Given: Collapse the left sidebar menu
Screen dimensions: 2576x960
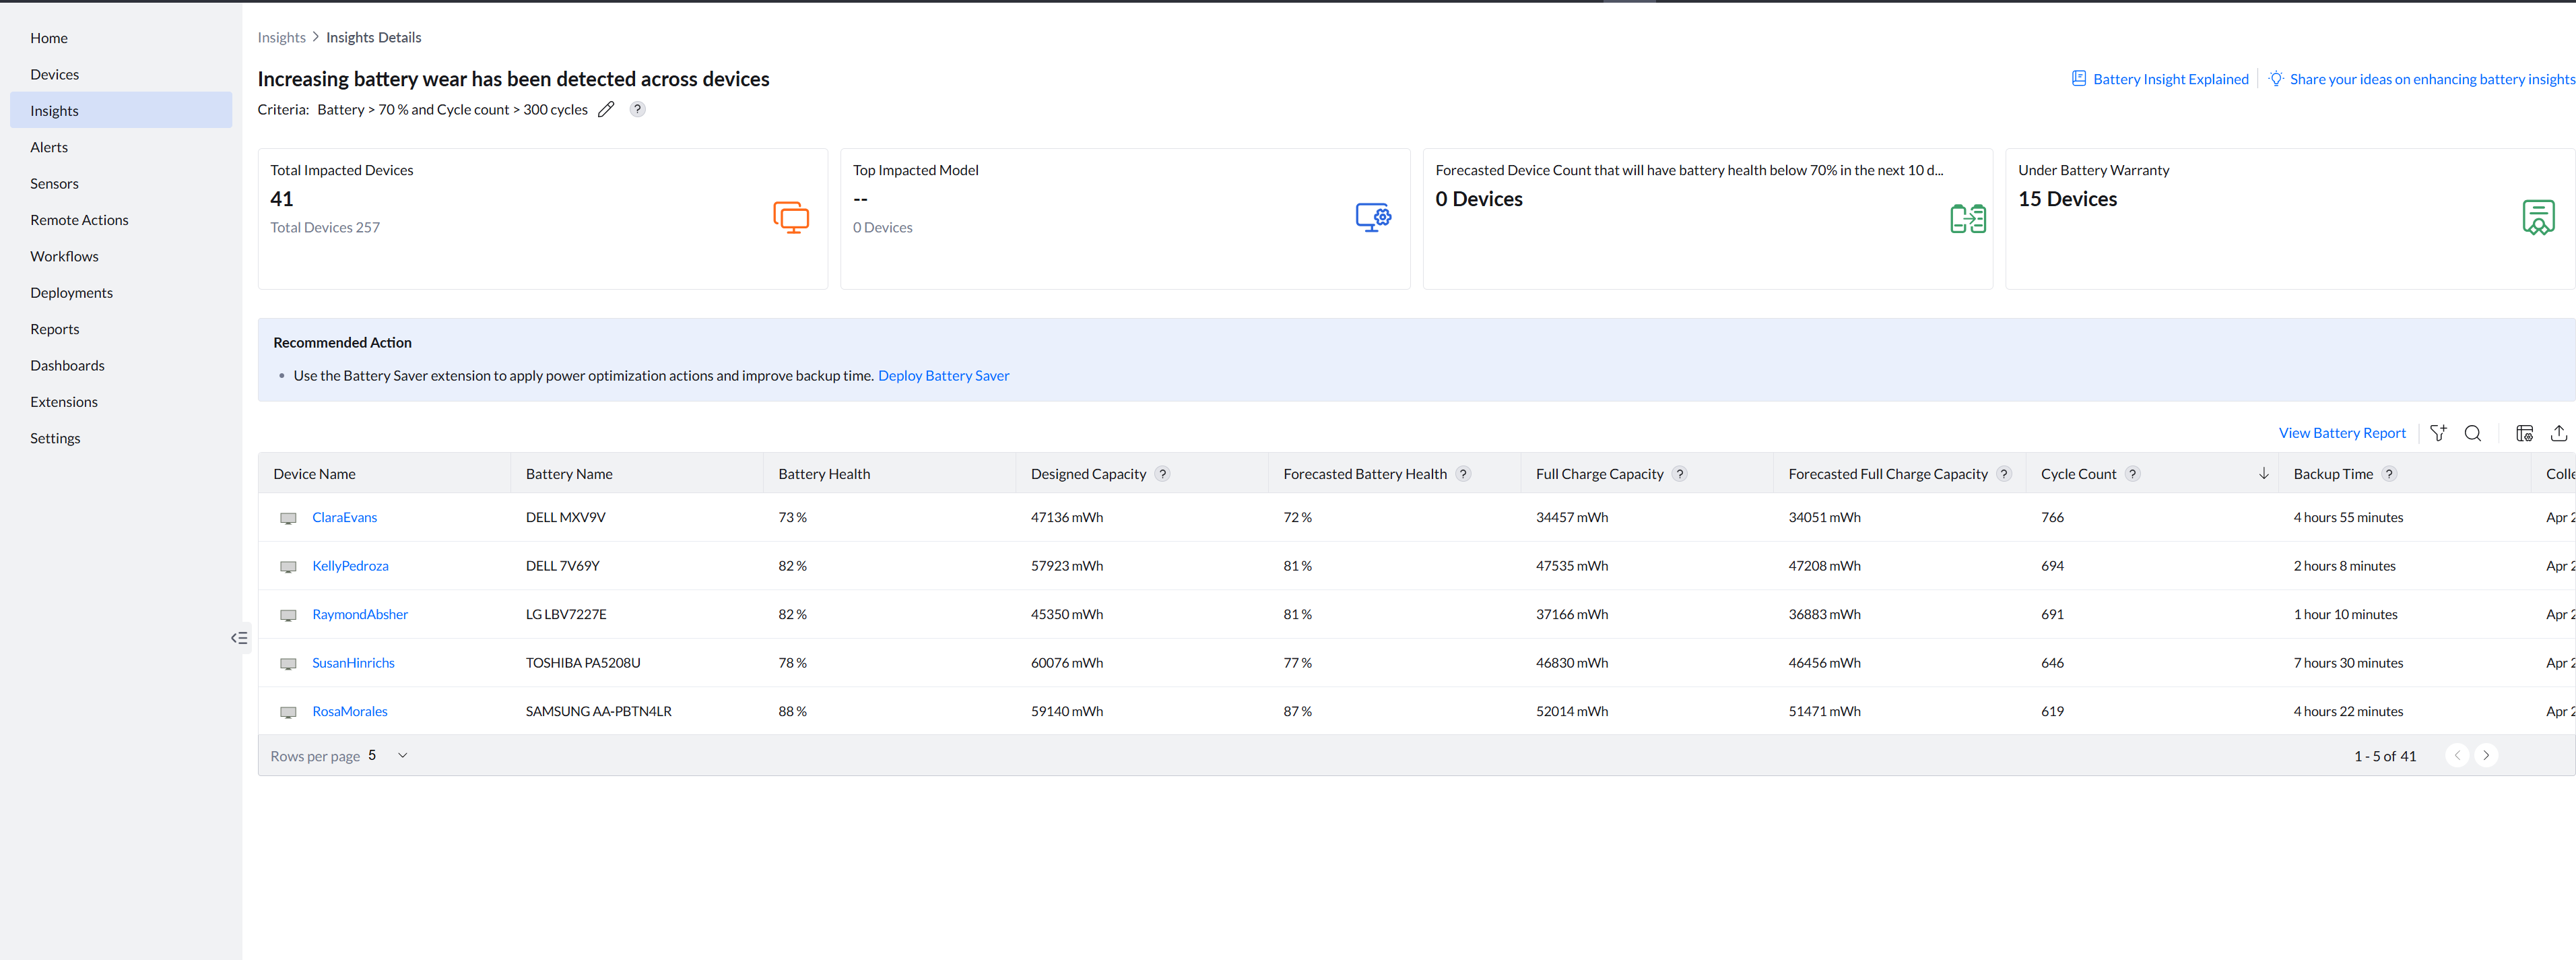Looking at the screenshot, I should [x=239, y=638].
